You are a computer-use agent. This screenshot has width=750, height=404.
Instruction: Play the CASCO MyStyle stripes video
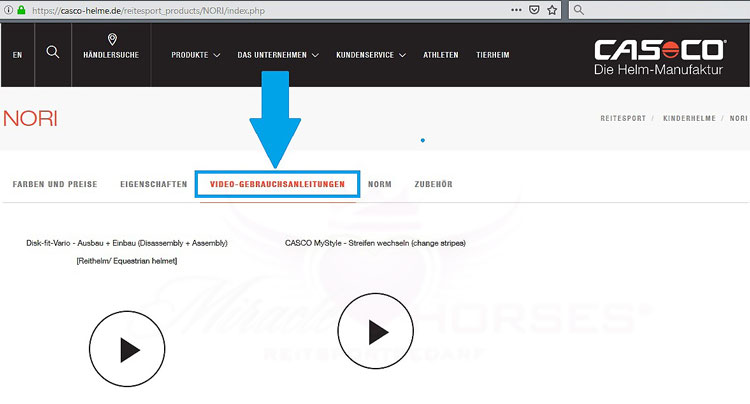(x=375, y=331)
